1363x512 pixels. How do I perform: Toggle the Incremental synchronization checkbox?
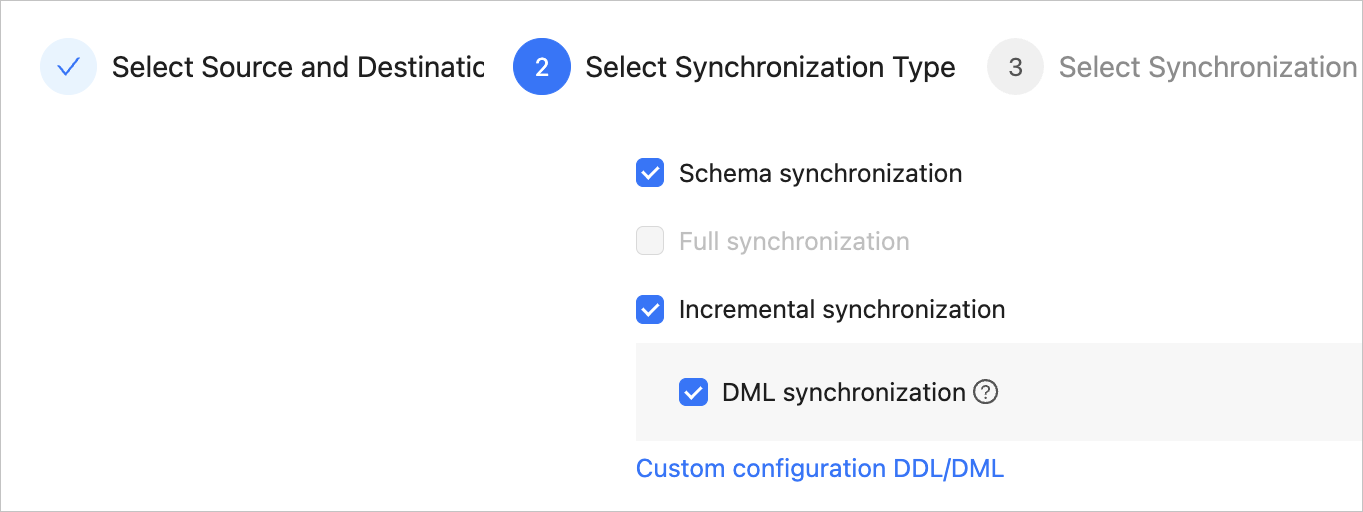[x=650, y=309]
